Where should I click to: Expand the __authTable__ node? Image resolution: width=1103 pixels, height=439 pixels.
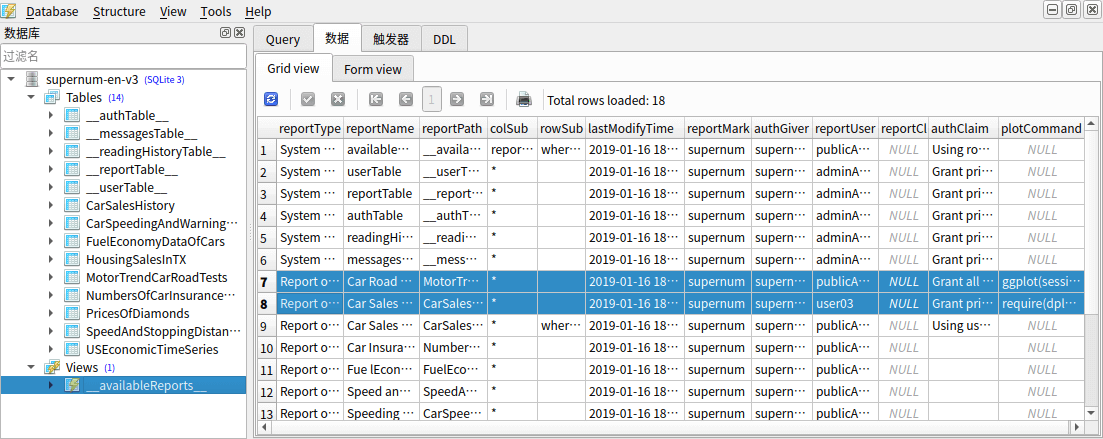coord(51,115)
